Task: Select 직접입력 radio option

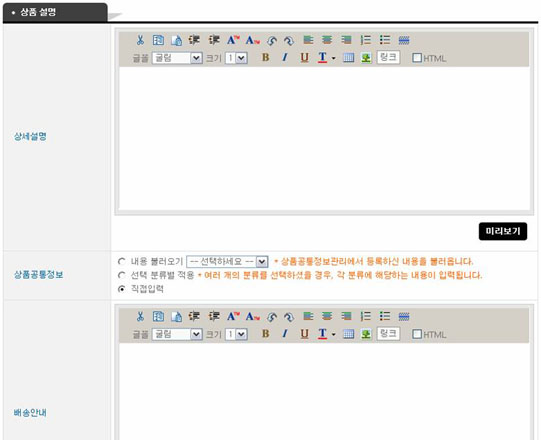Action: [121, 289]
